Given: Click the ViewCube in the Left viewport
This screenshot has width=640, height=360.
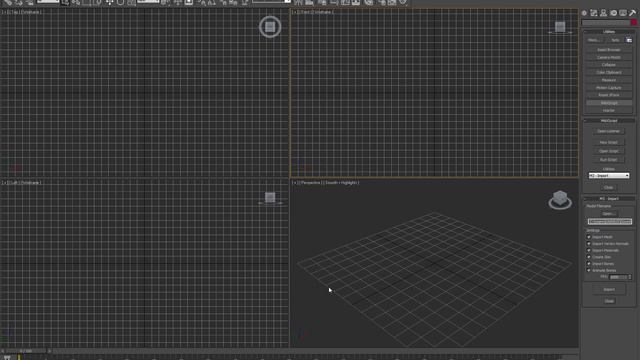Looking at the screenshot, I should (x=270, y=198).
